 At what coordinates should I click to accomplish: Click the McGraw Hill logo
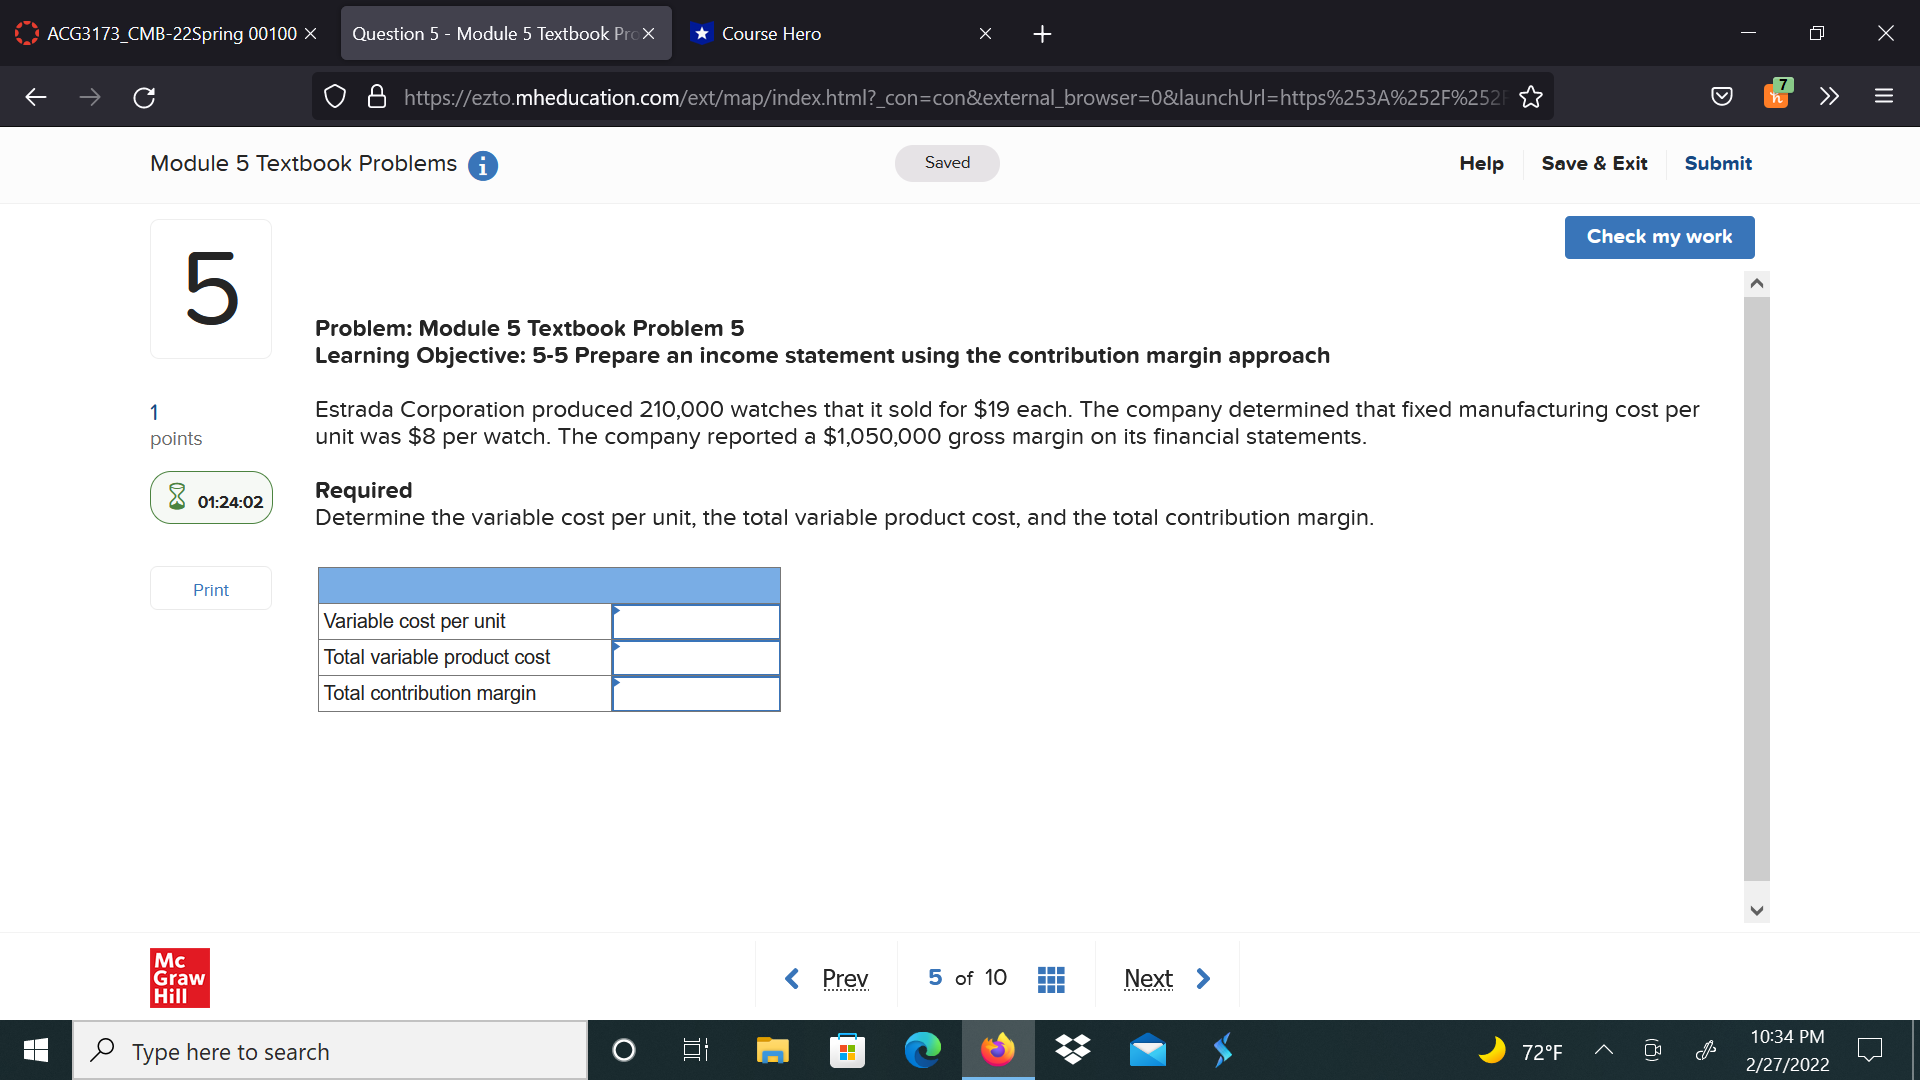click(x=179, y=977)
